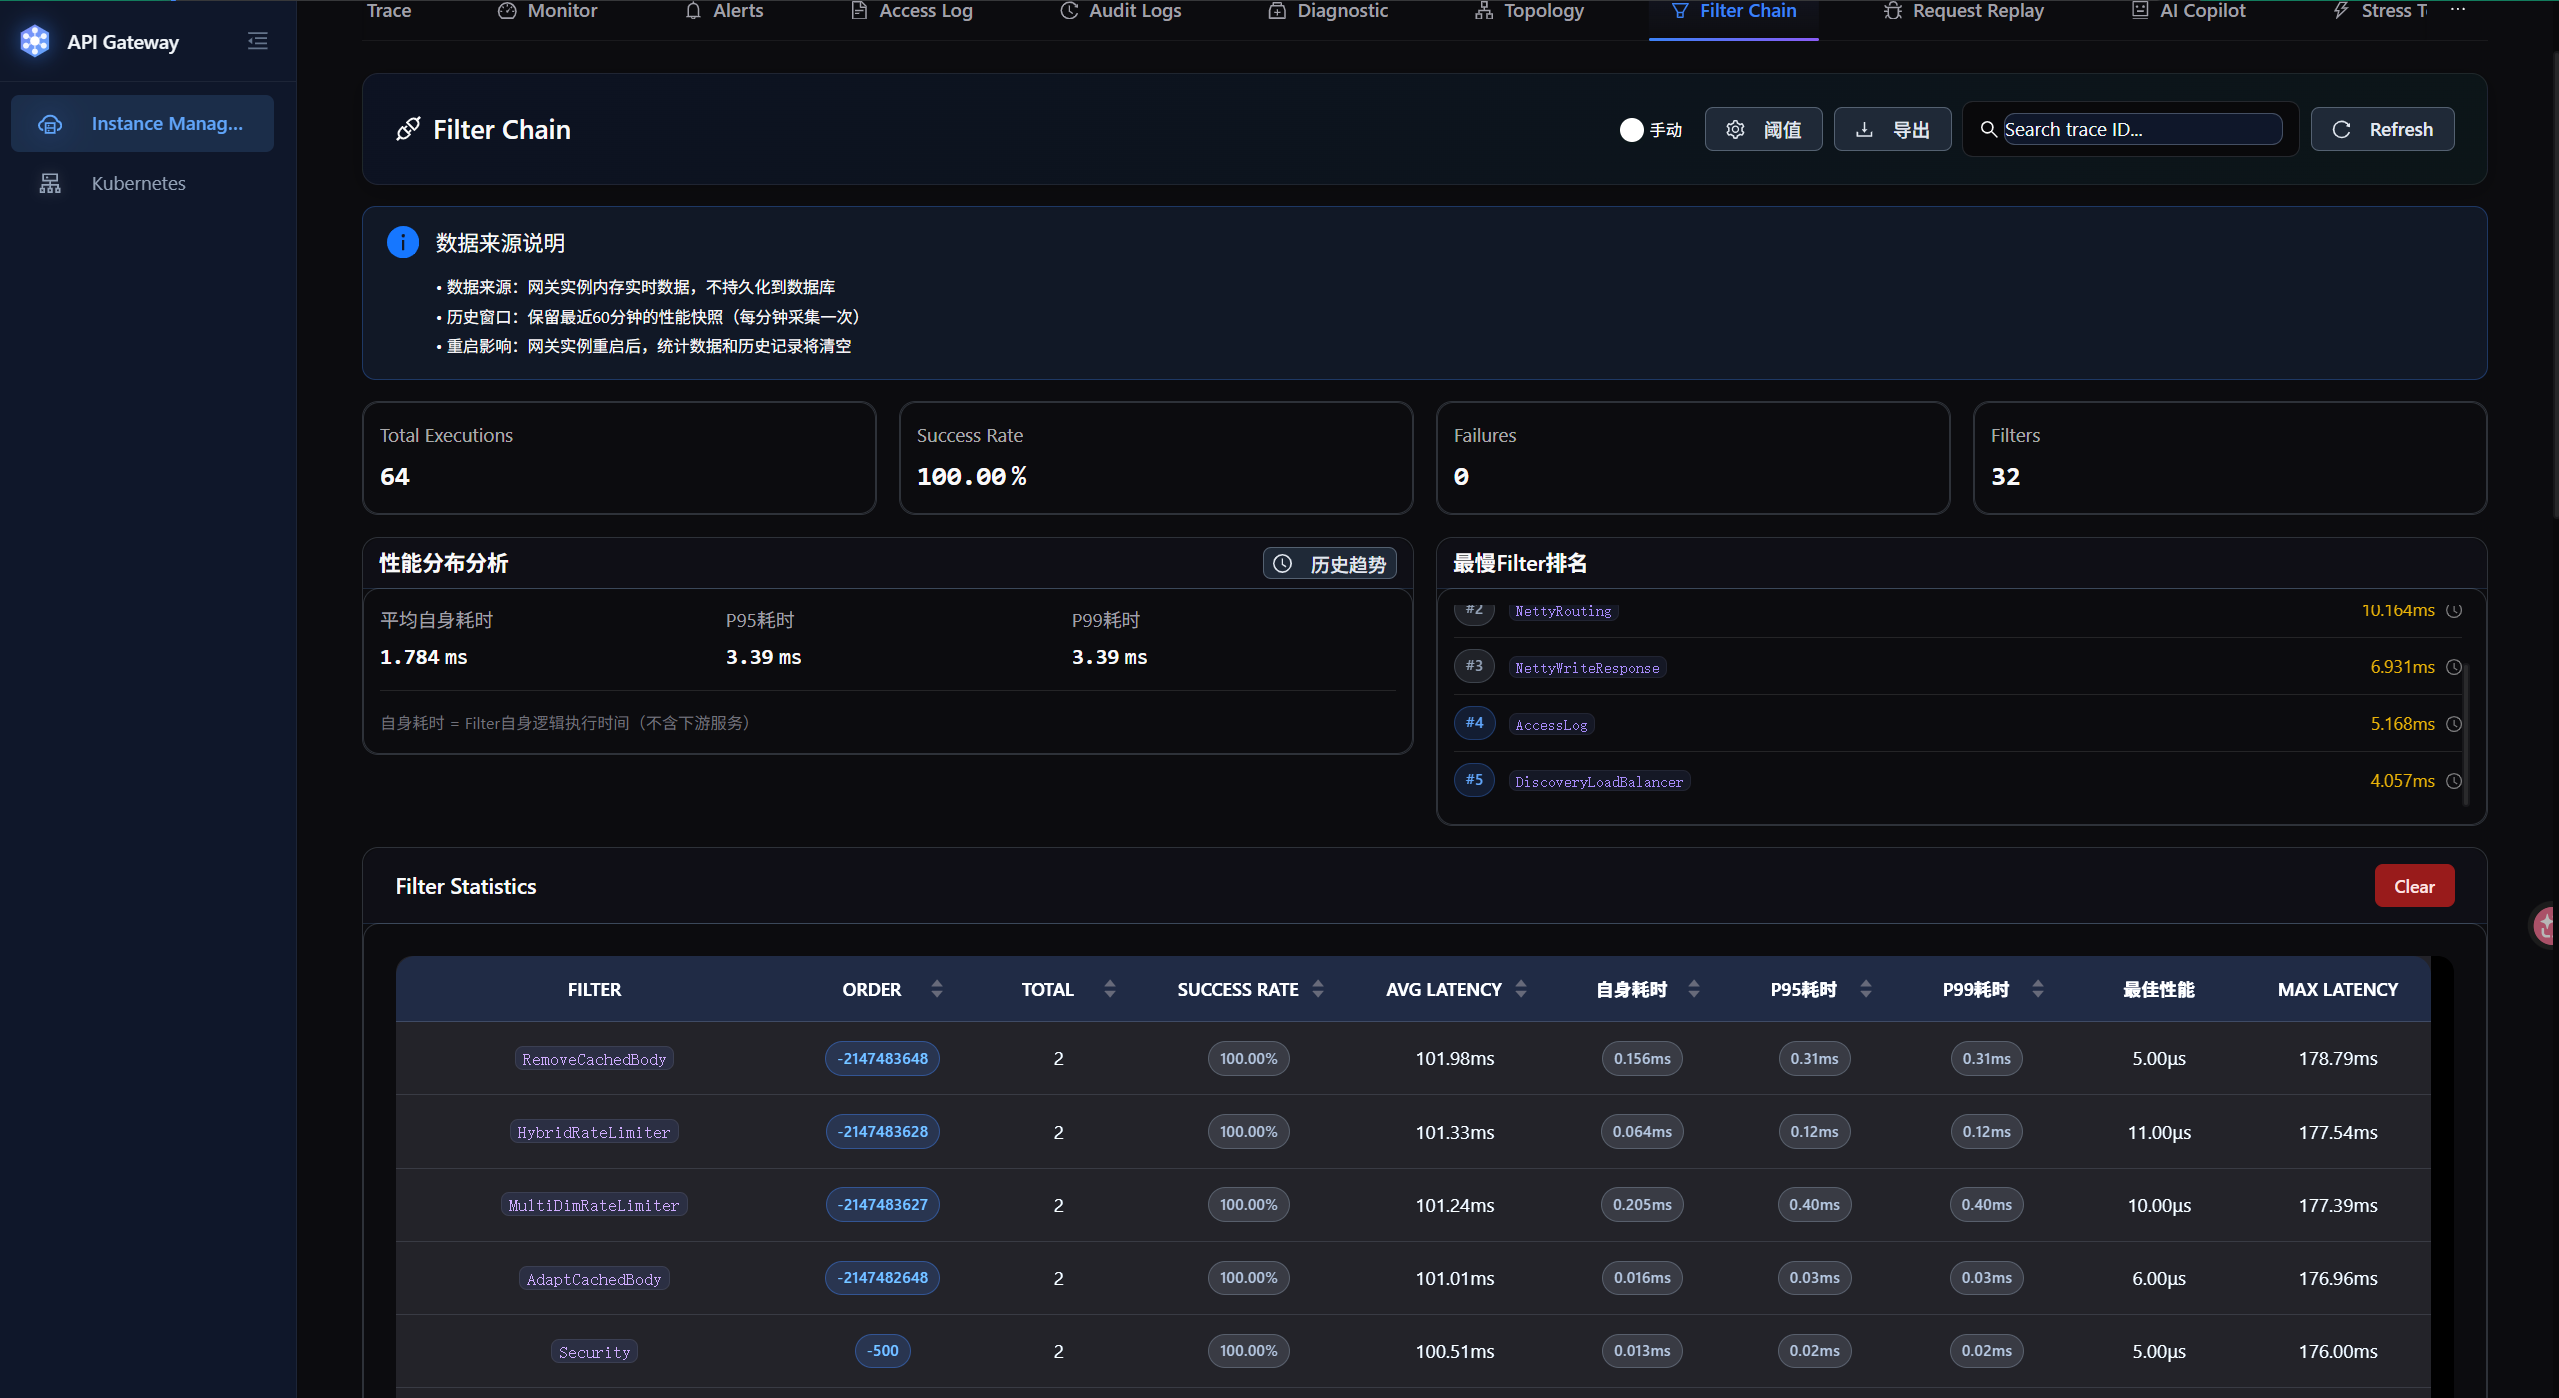This screenshot has width=2559, height=1398.
Task: Open the Topology tab
Action: pos(1530,11)
